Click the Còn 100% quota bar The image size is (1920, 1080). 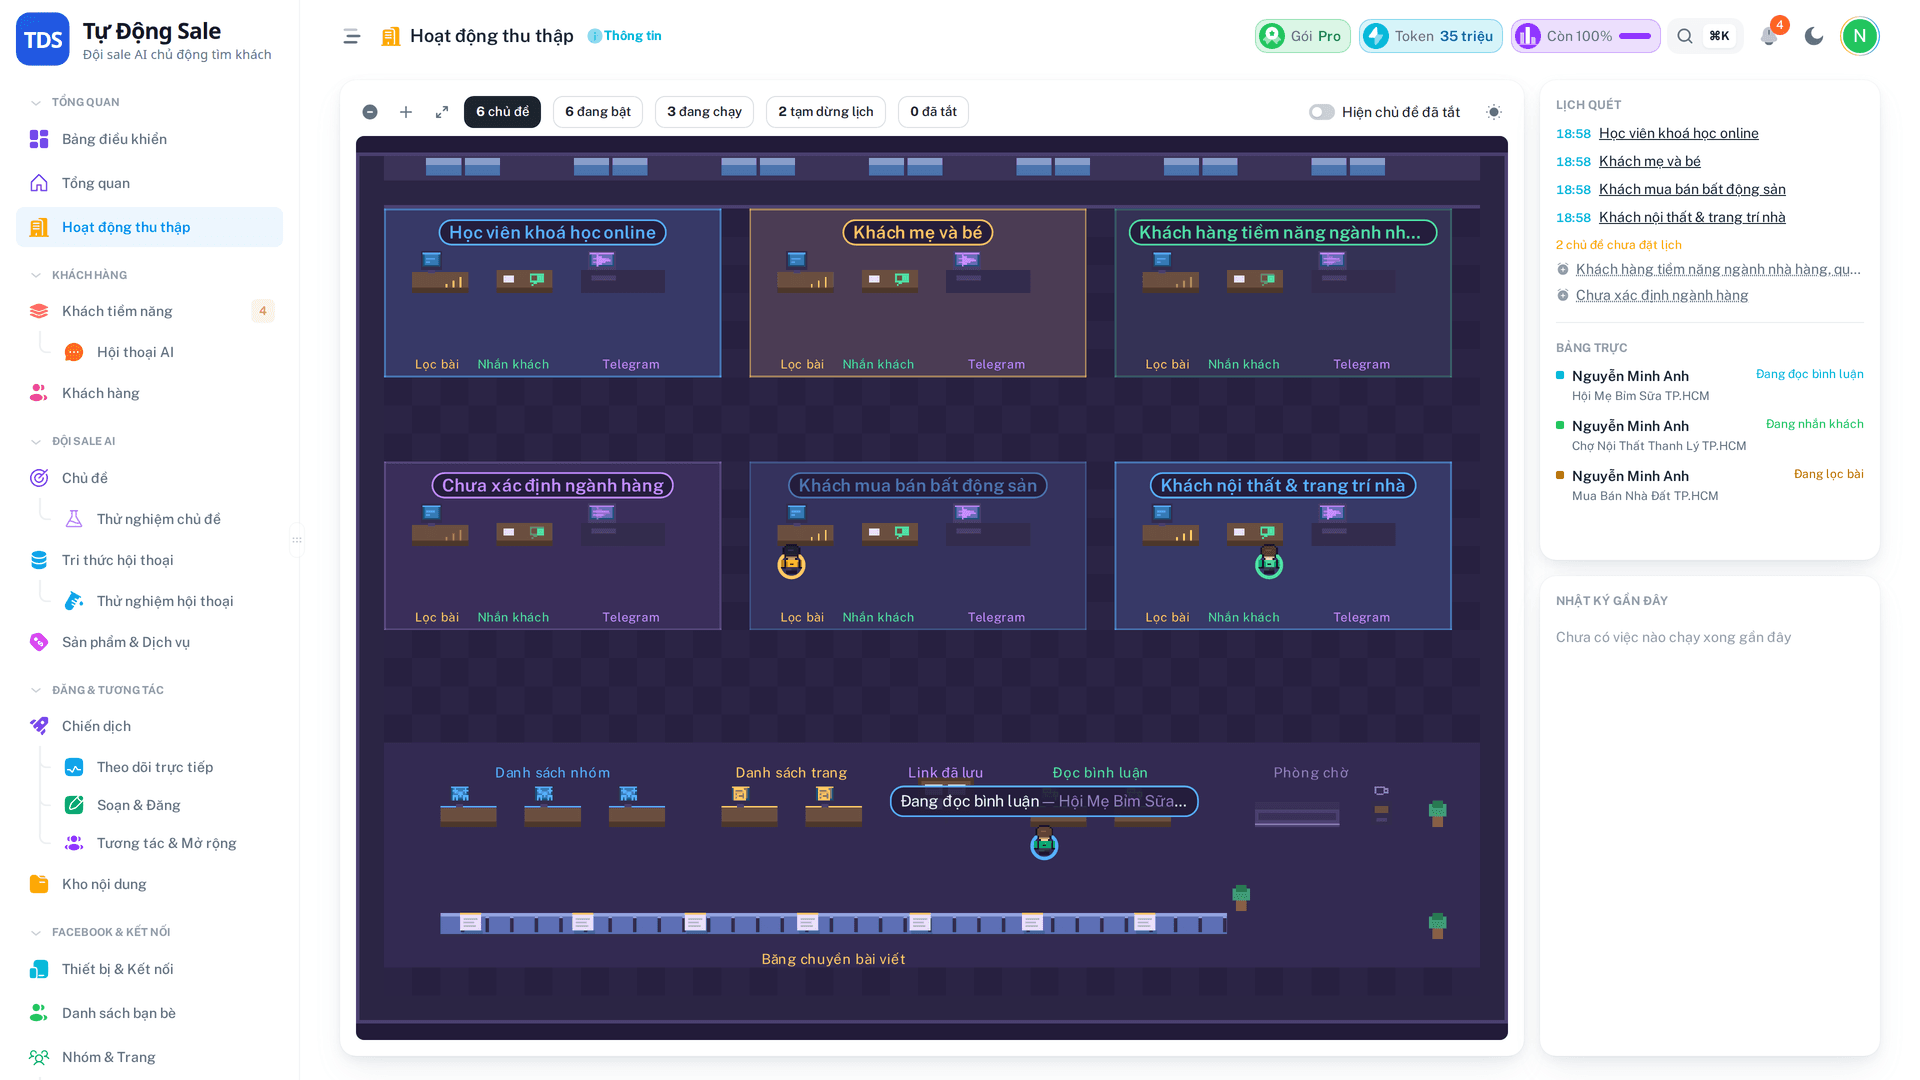point(1585,36)
